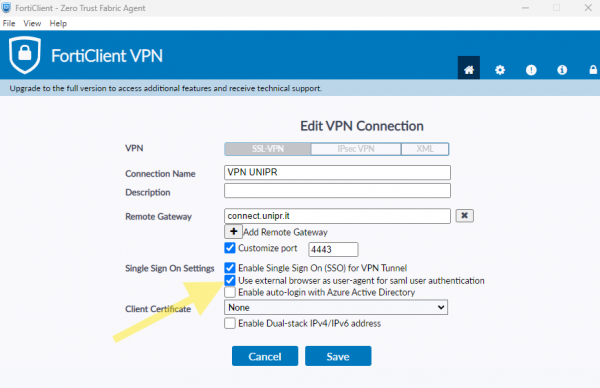Click the Single Sign On Settings label

point(170,268)
